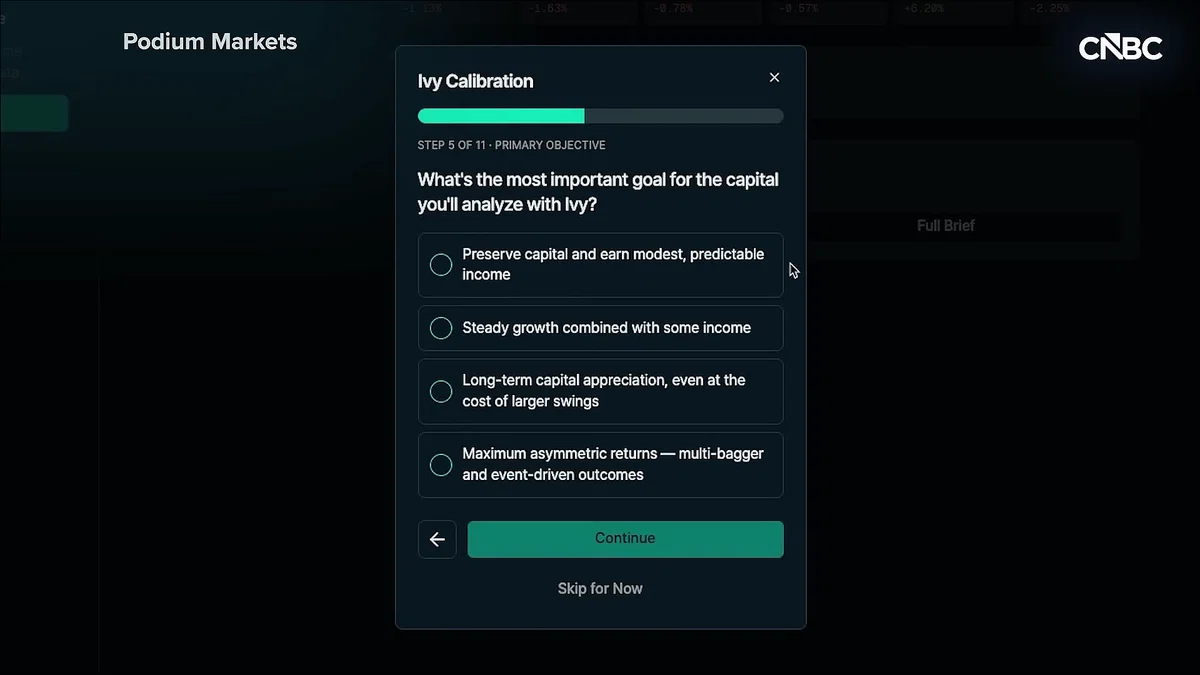Select Long-term capital appreciation option

click(x=600, y=391)
